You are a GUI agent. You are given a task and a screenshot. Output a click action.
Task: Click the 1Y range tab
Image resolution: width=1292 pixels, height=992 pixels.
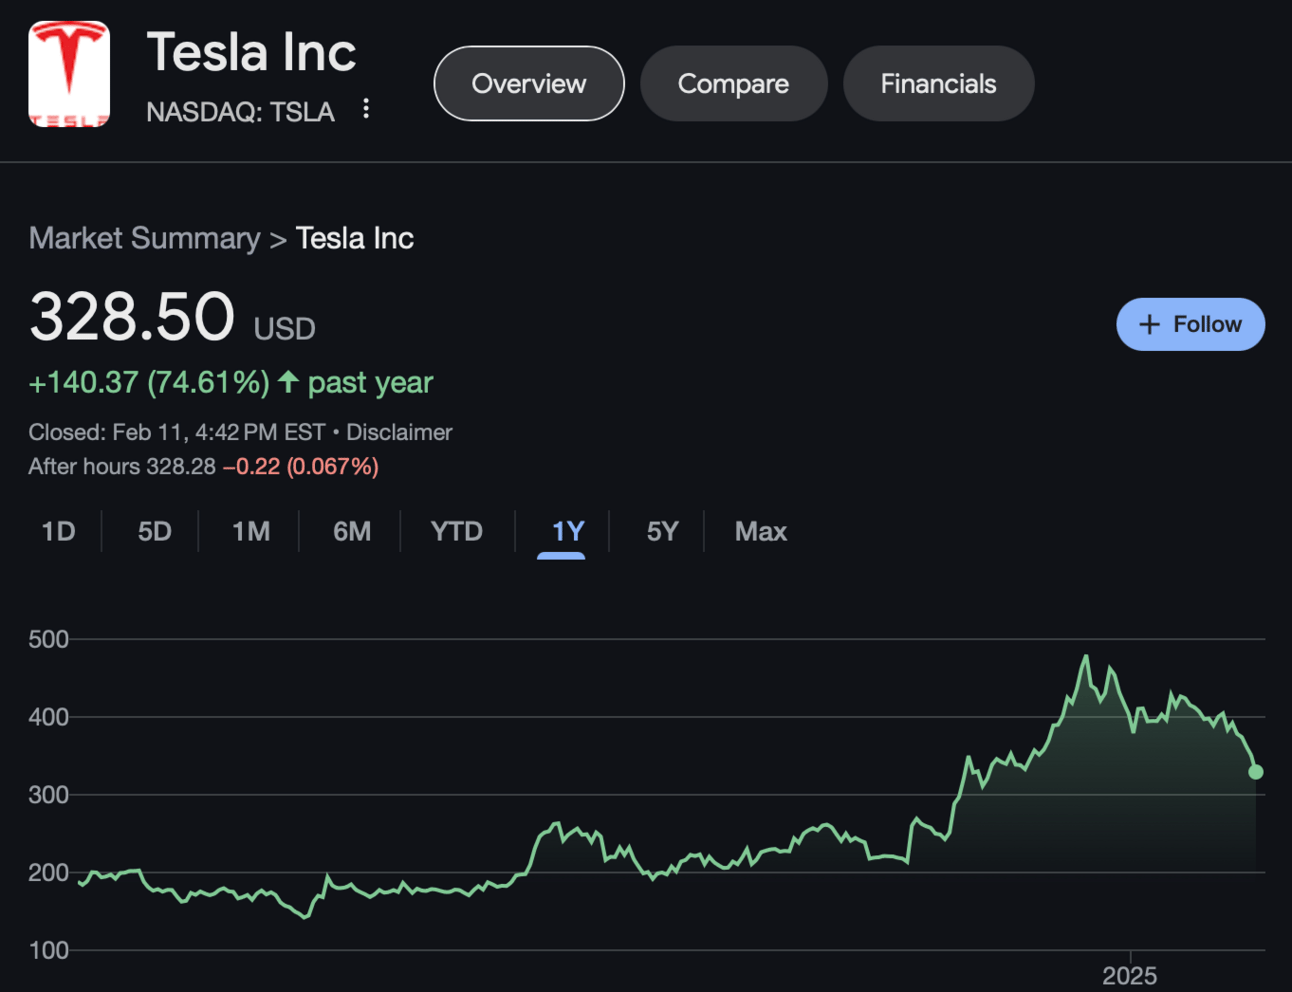coord(567,531)
